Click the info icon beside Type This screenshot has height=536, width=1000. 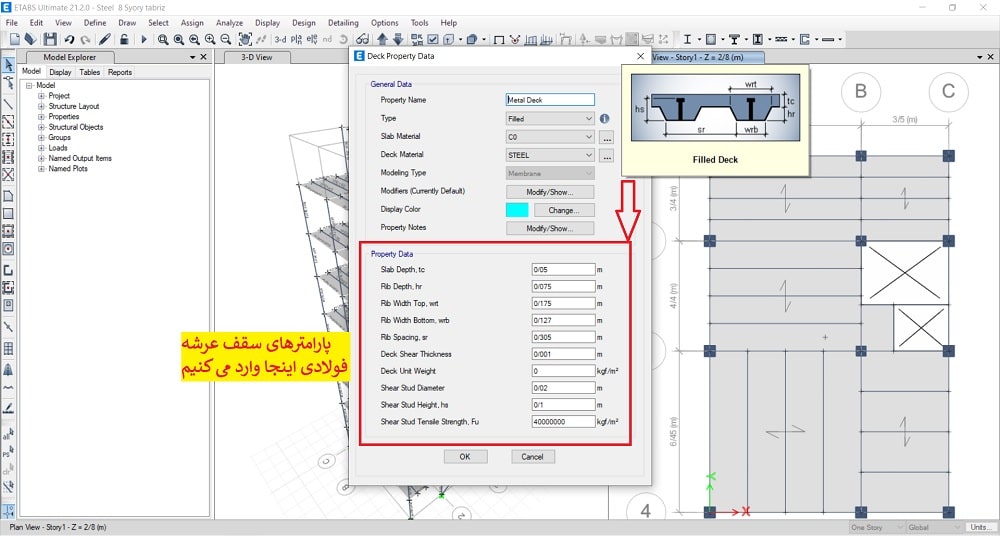coord(605,118)
